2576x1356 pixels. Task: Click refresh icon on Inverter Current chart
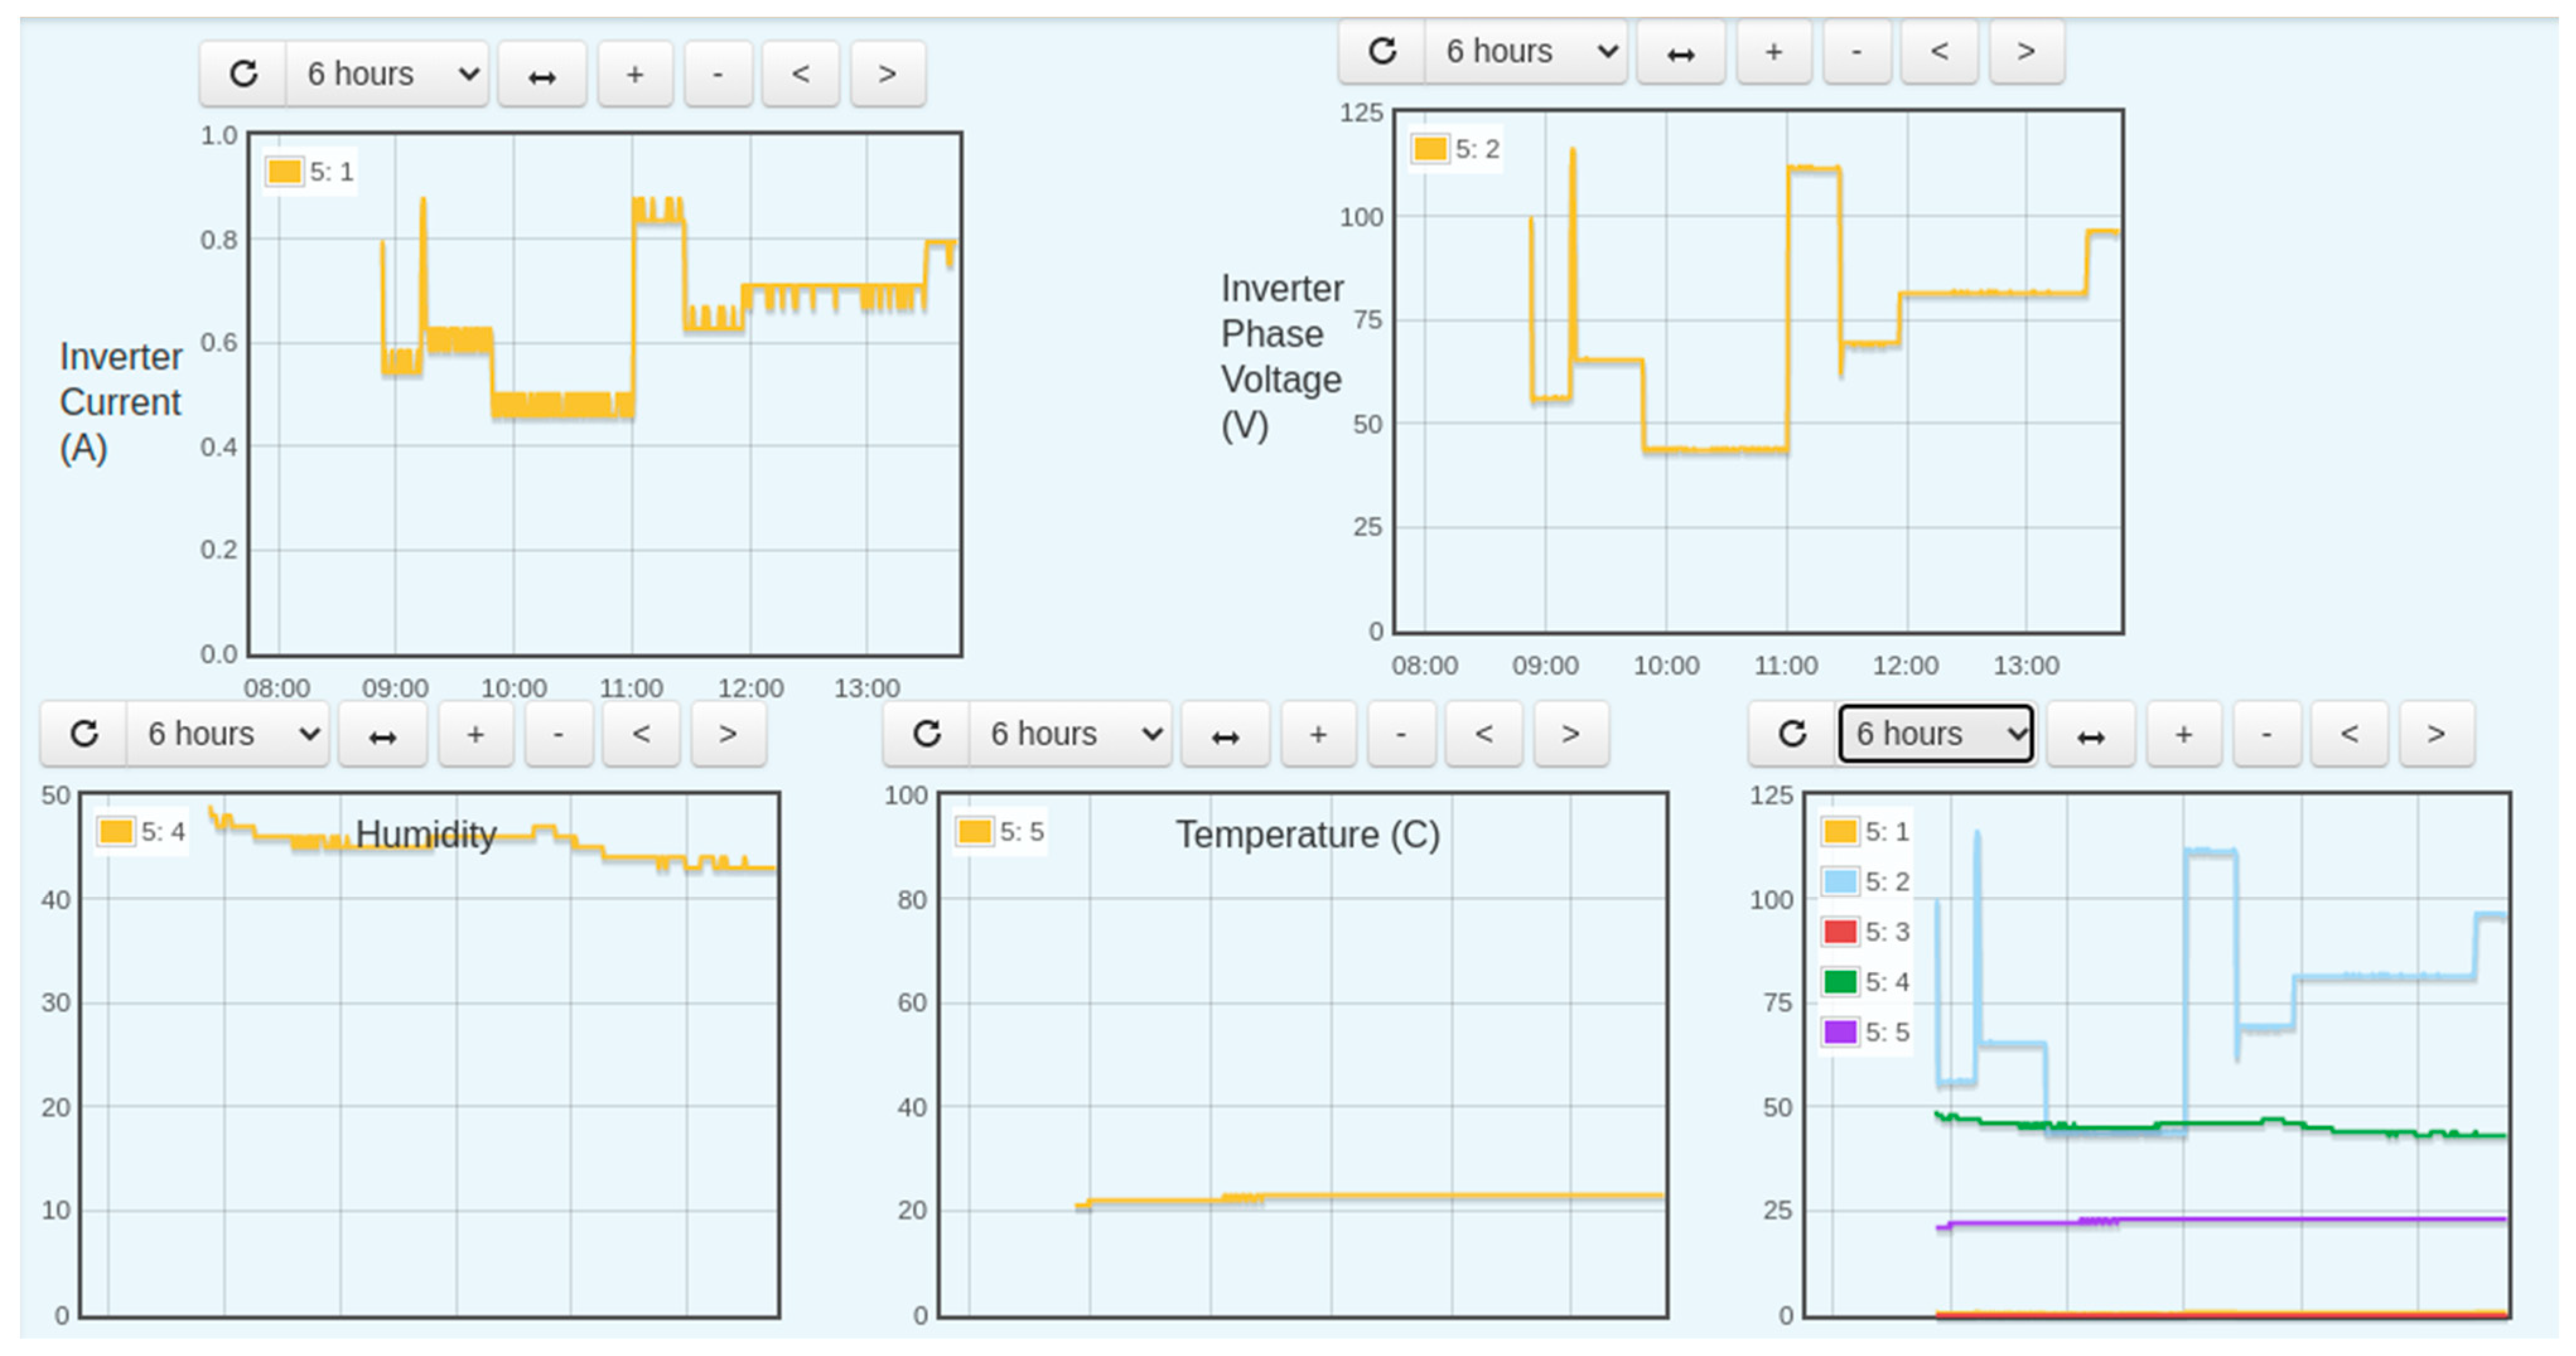243,74
